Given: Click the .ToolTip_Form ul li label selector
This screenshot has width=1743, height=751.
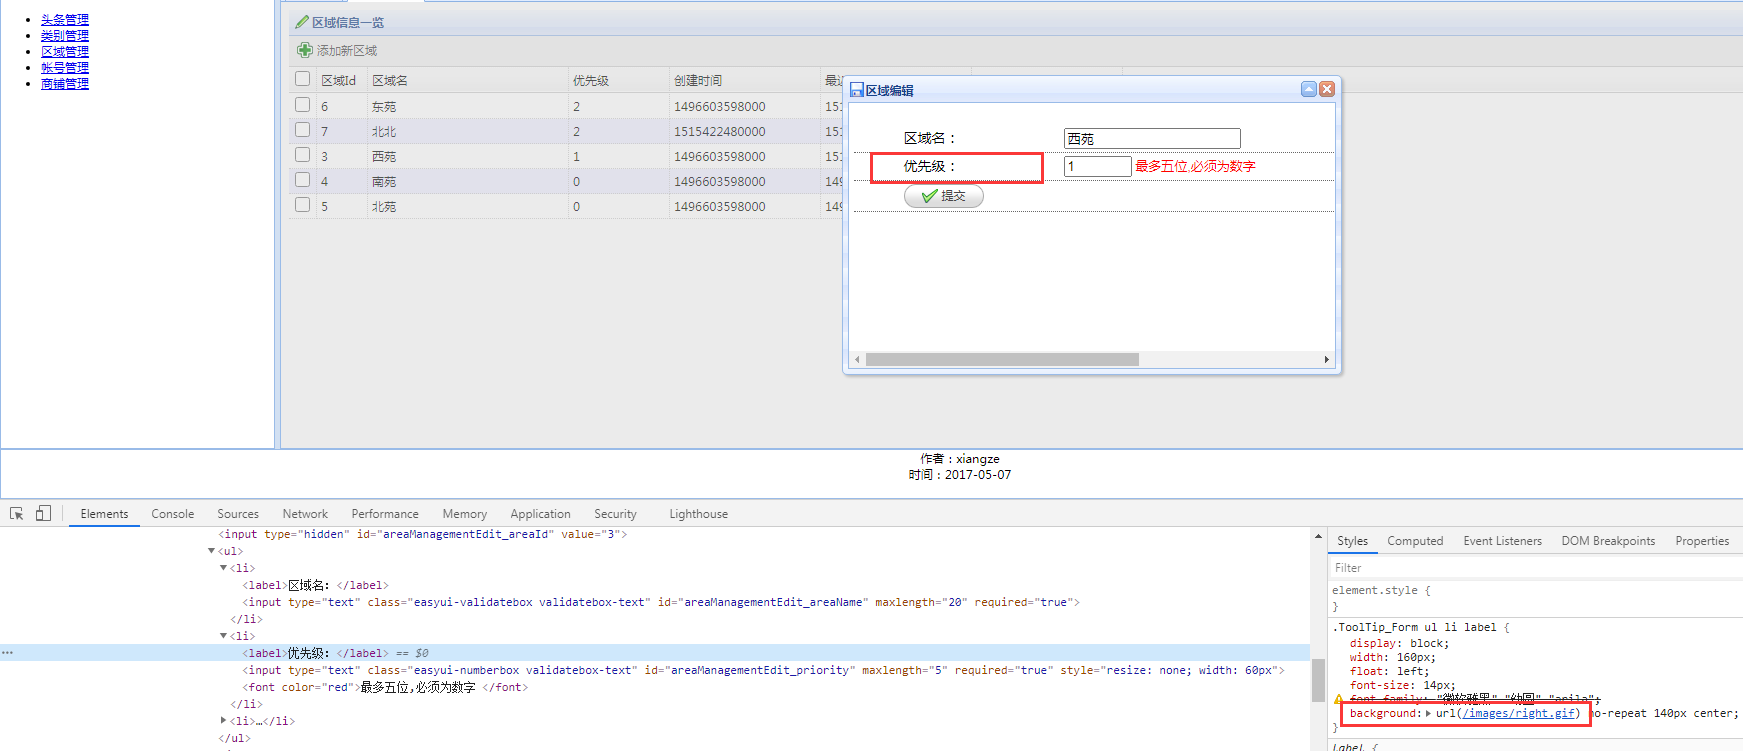Looking at the screenshot, I should pos(1417,628).
